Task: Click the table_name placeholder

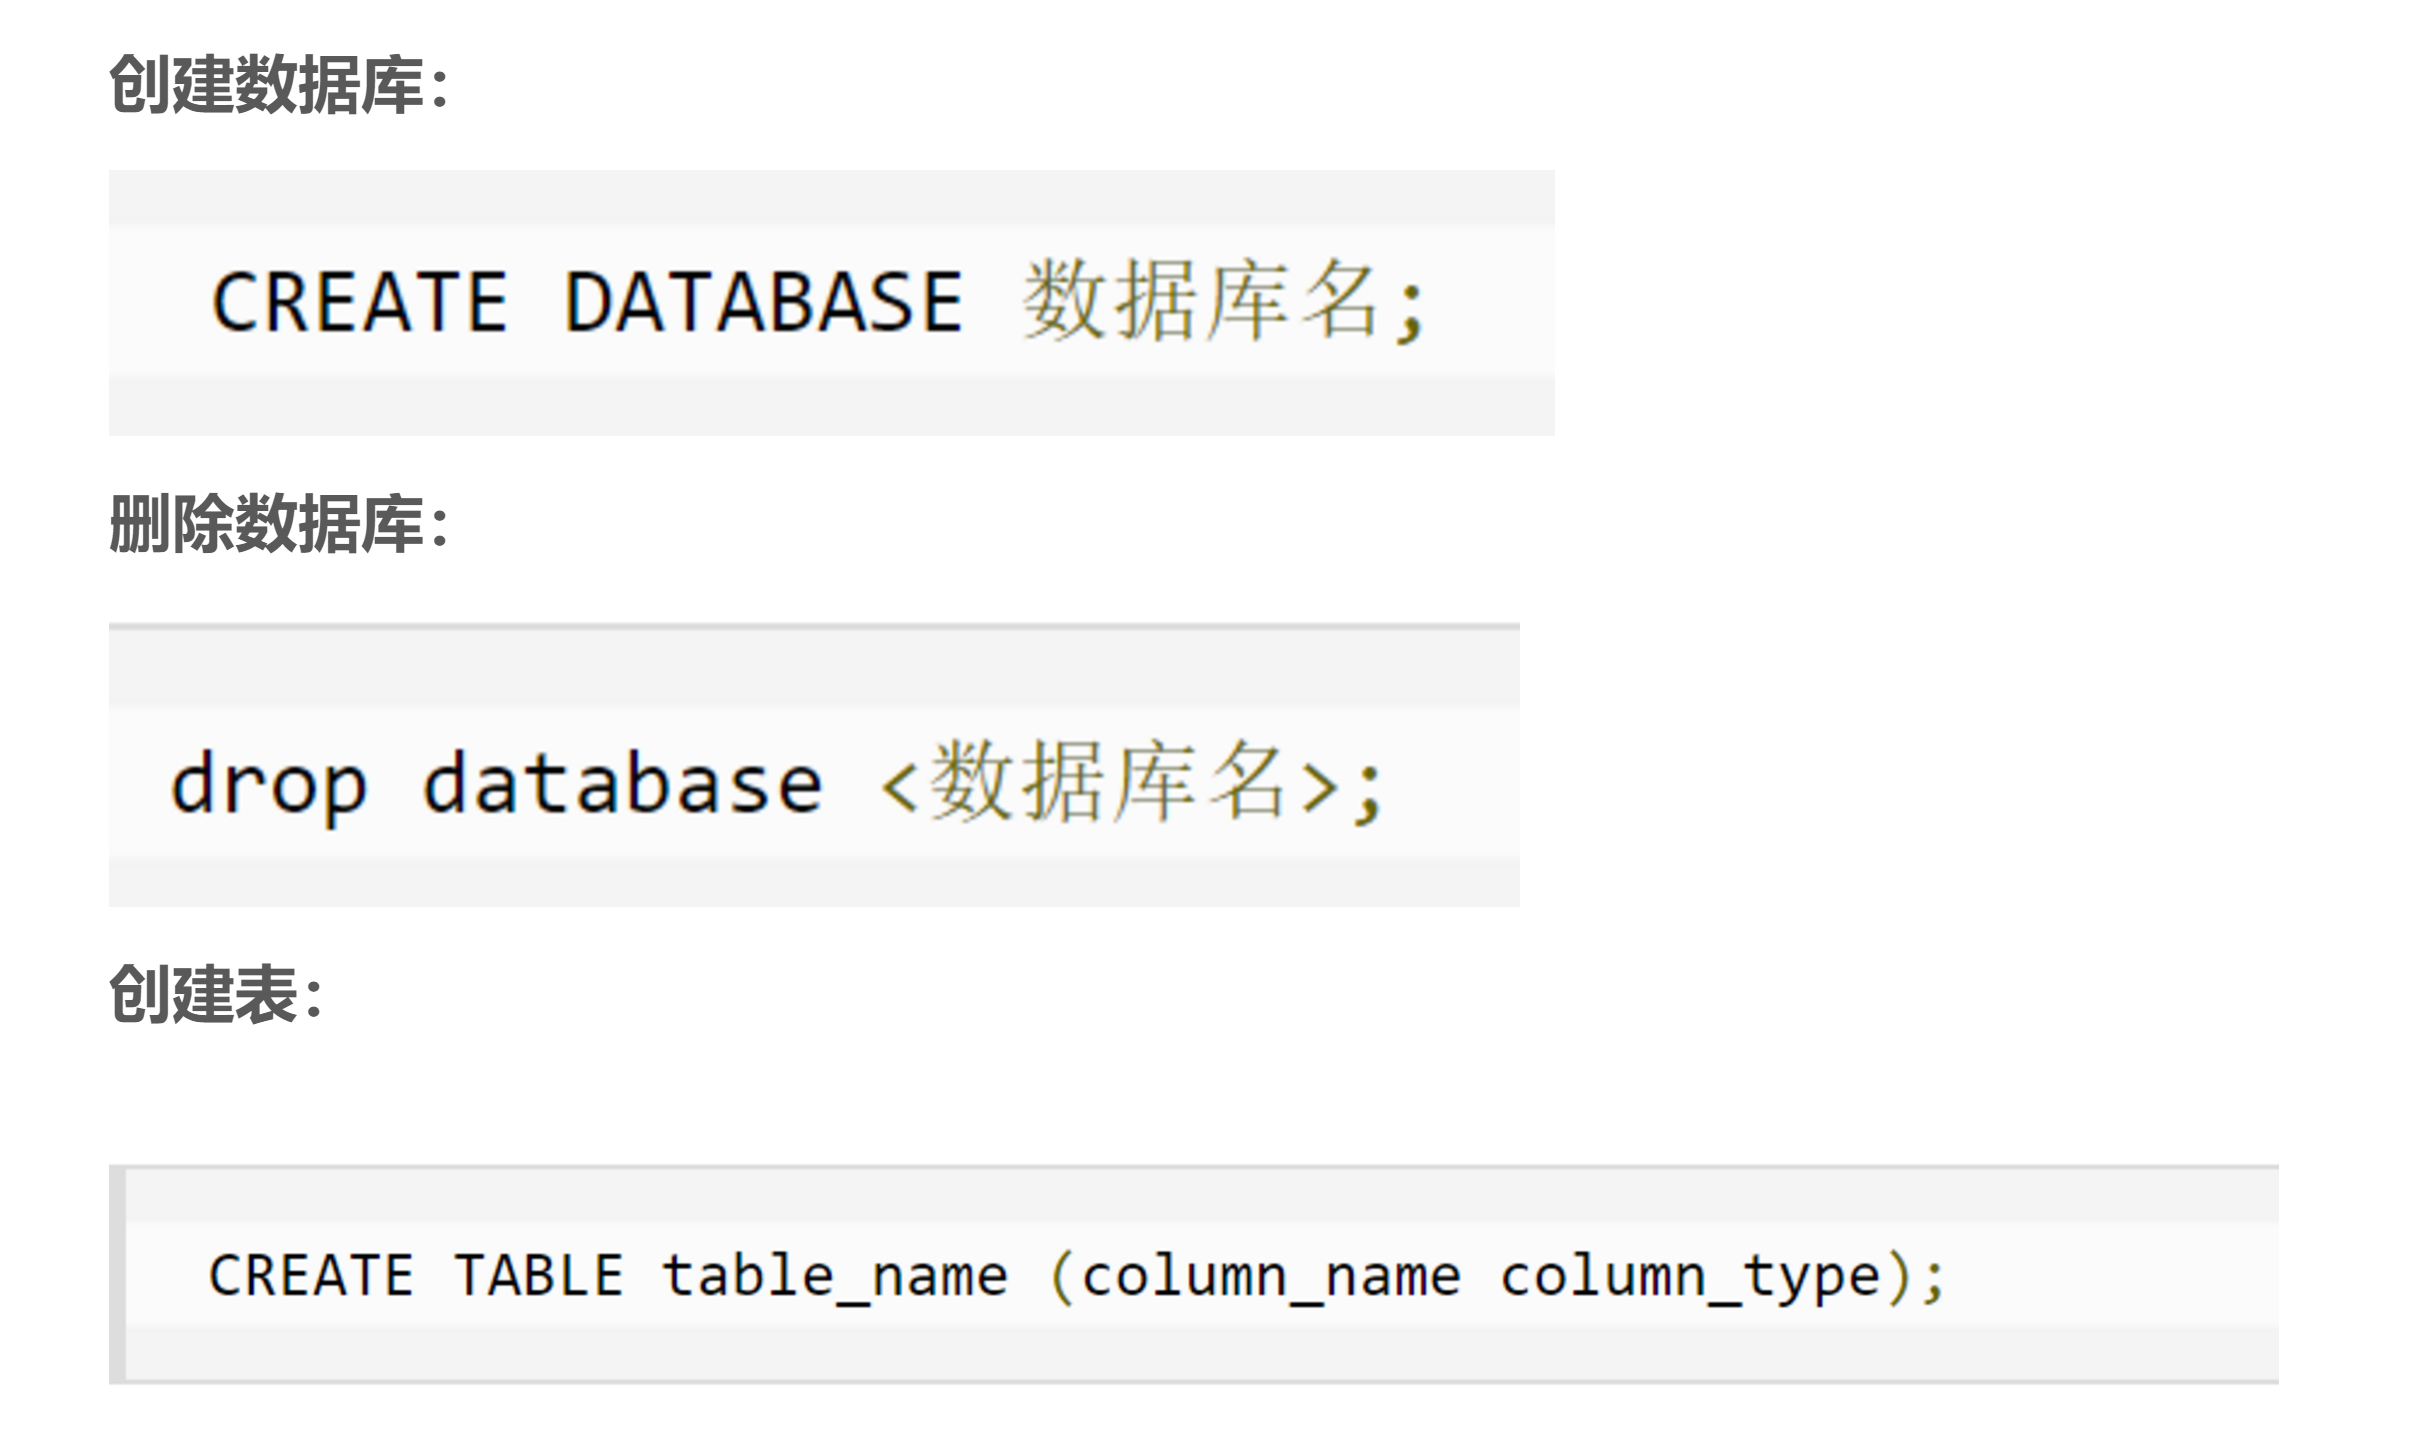Action: tap(835, 1278)
